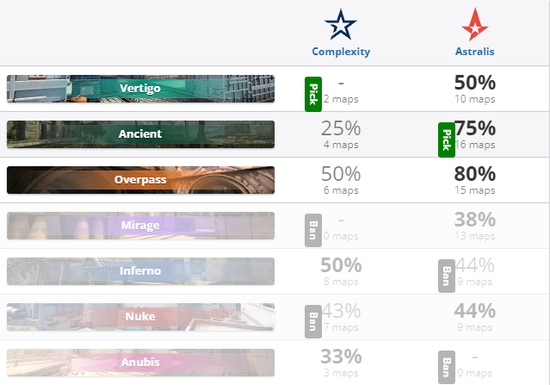The image size is (550, 385).
Task: Select the Inferno map banner
Action: pyautogui.click(x=141, y=271)
